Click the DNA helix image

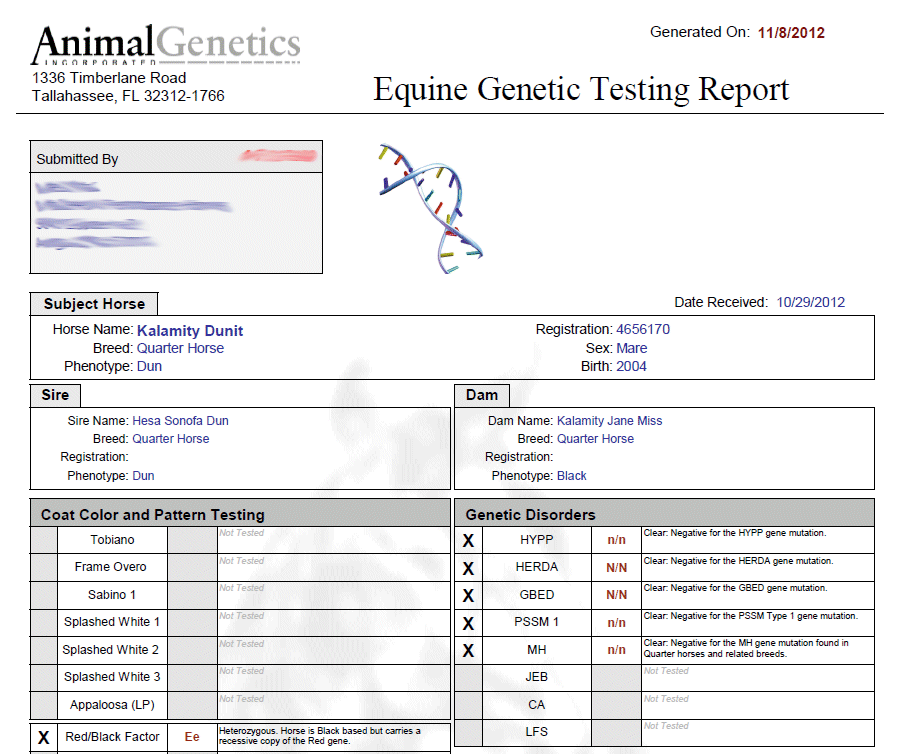click(x=430, y=208)
